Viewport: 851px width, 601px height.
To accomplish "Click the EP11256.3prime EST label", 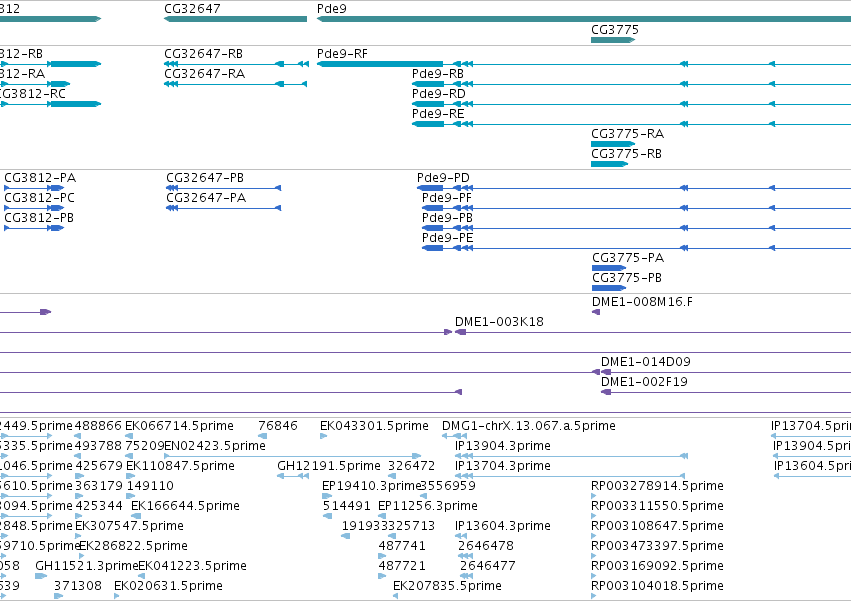I will 428,506.
